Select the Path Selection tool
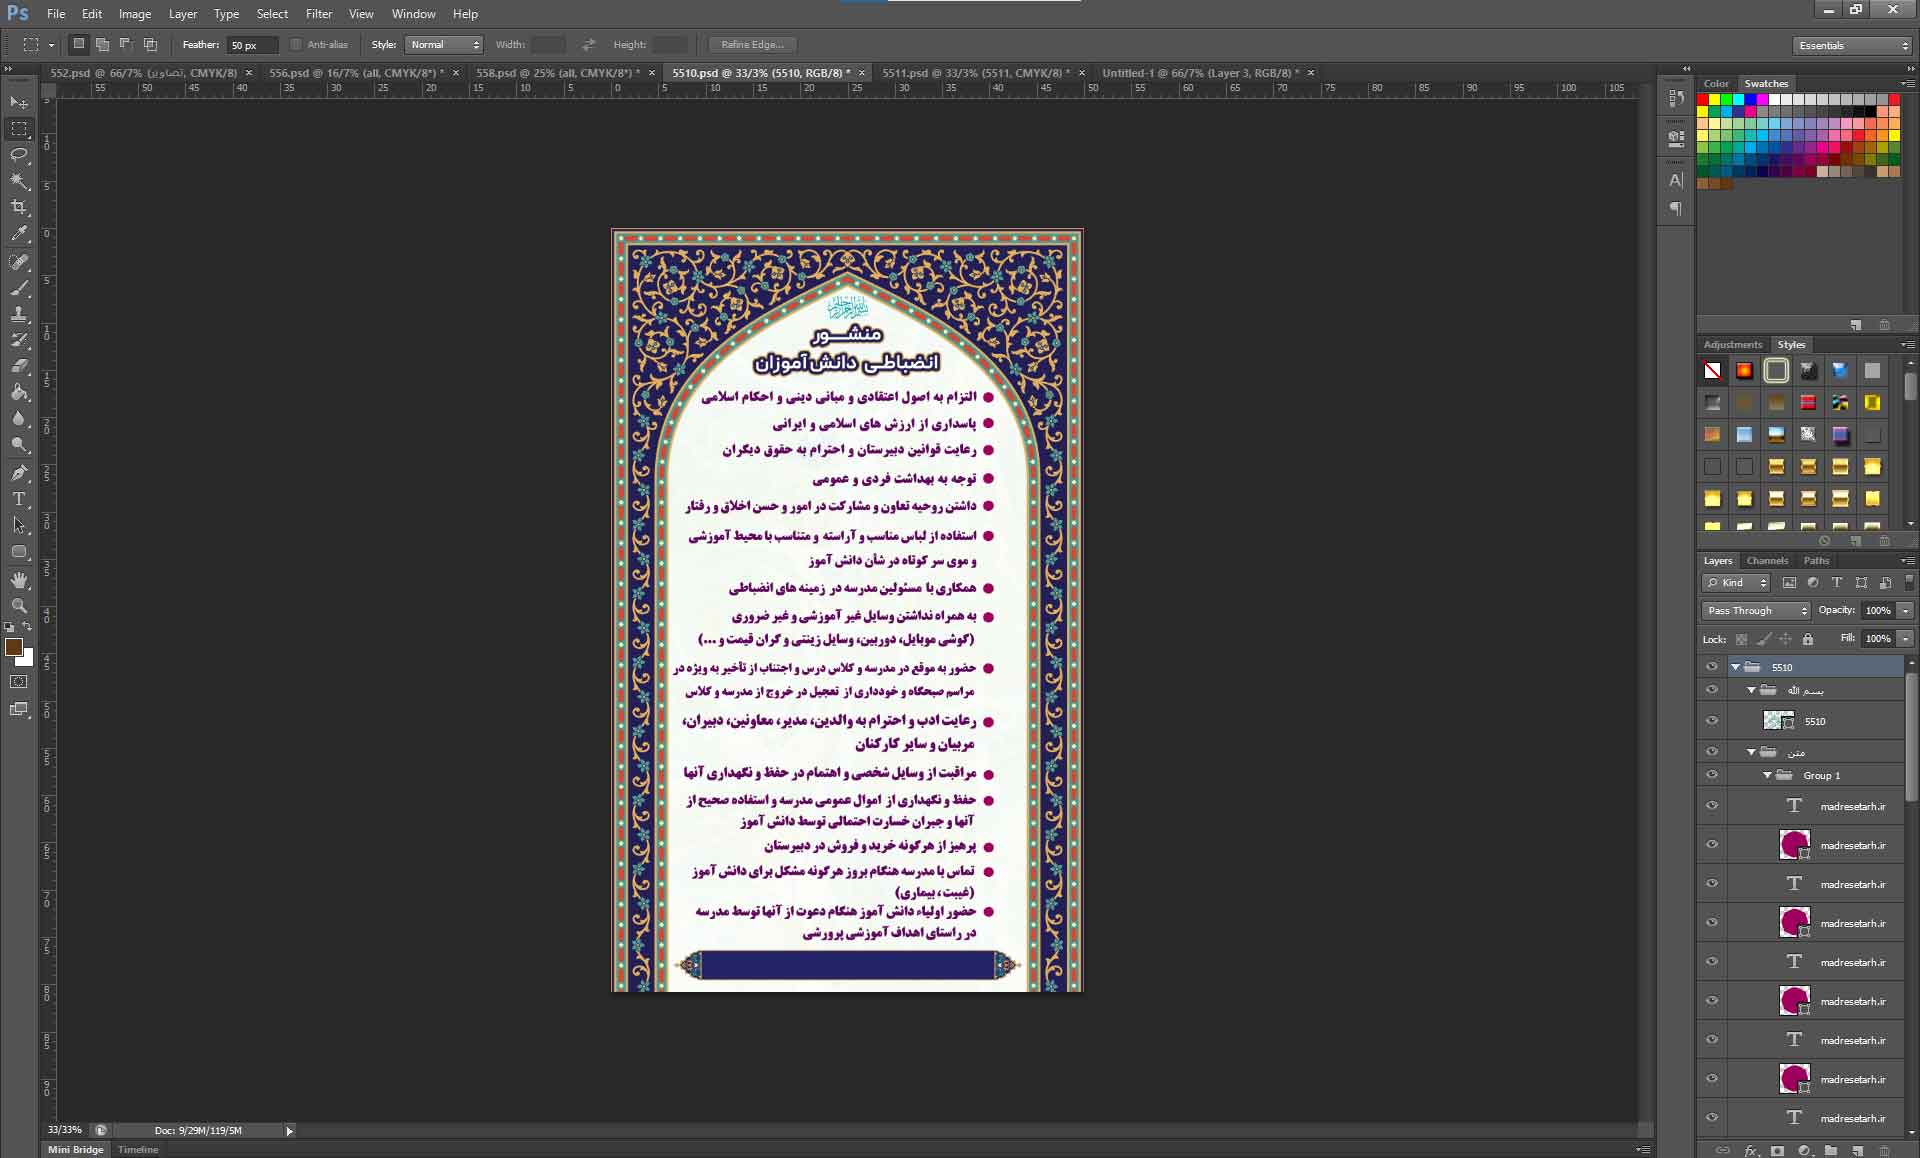The height and width of the screenshot is (1158, 1920). pos(19,525)
